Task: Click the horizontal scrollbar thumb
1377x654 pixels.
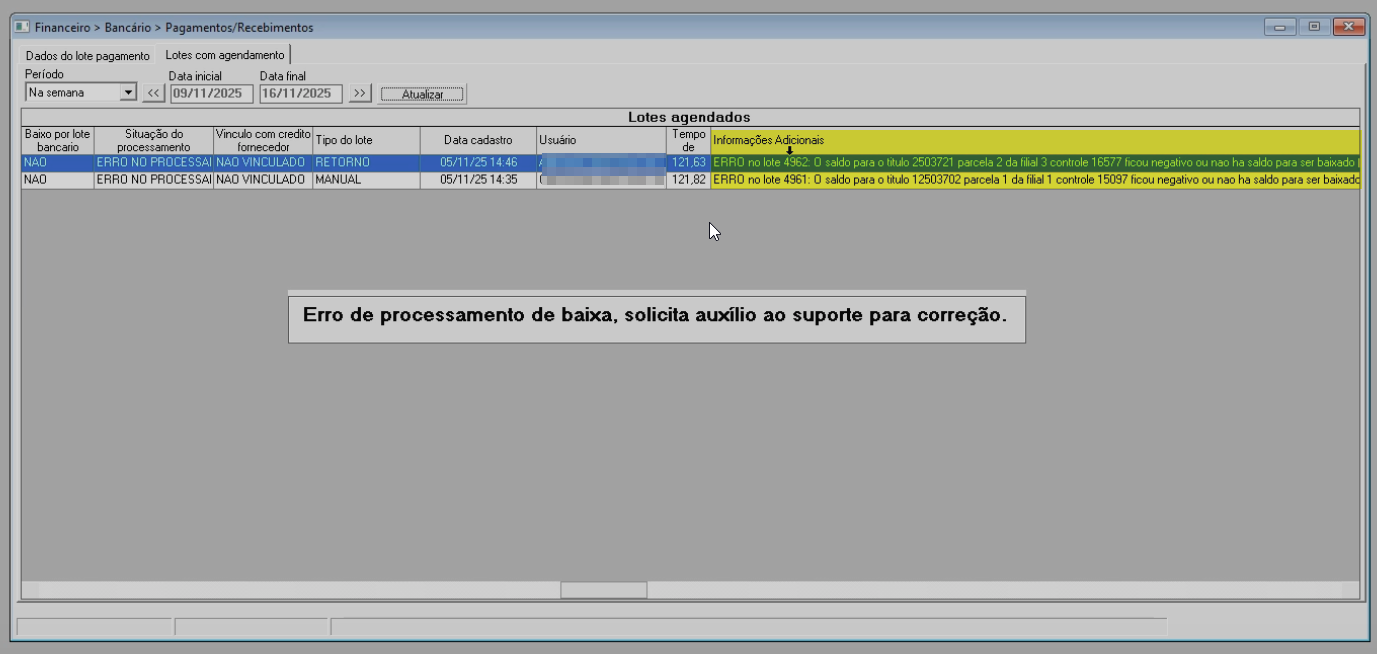Action: point(603,590)
